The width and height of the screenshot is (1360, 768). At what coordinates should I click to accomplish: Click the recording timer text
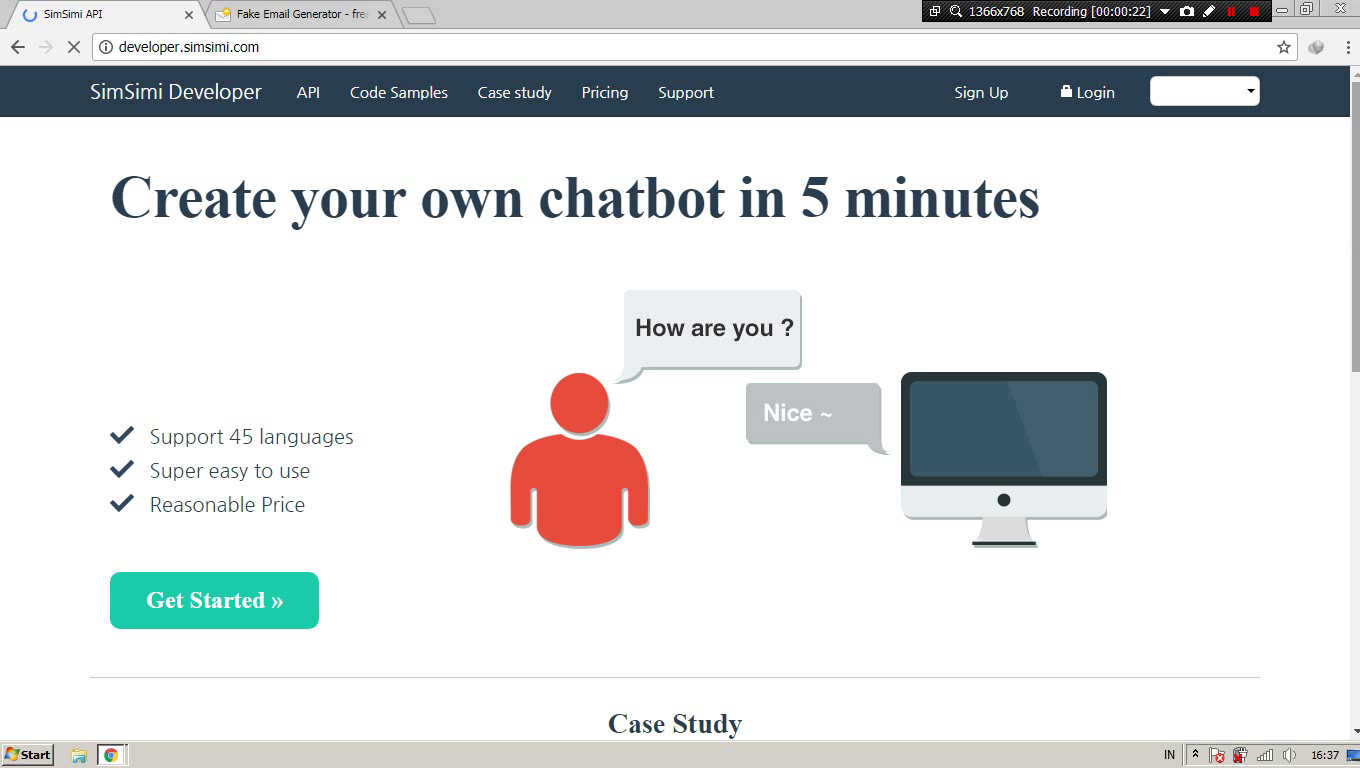click(1091, 11)
